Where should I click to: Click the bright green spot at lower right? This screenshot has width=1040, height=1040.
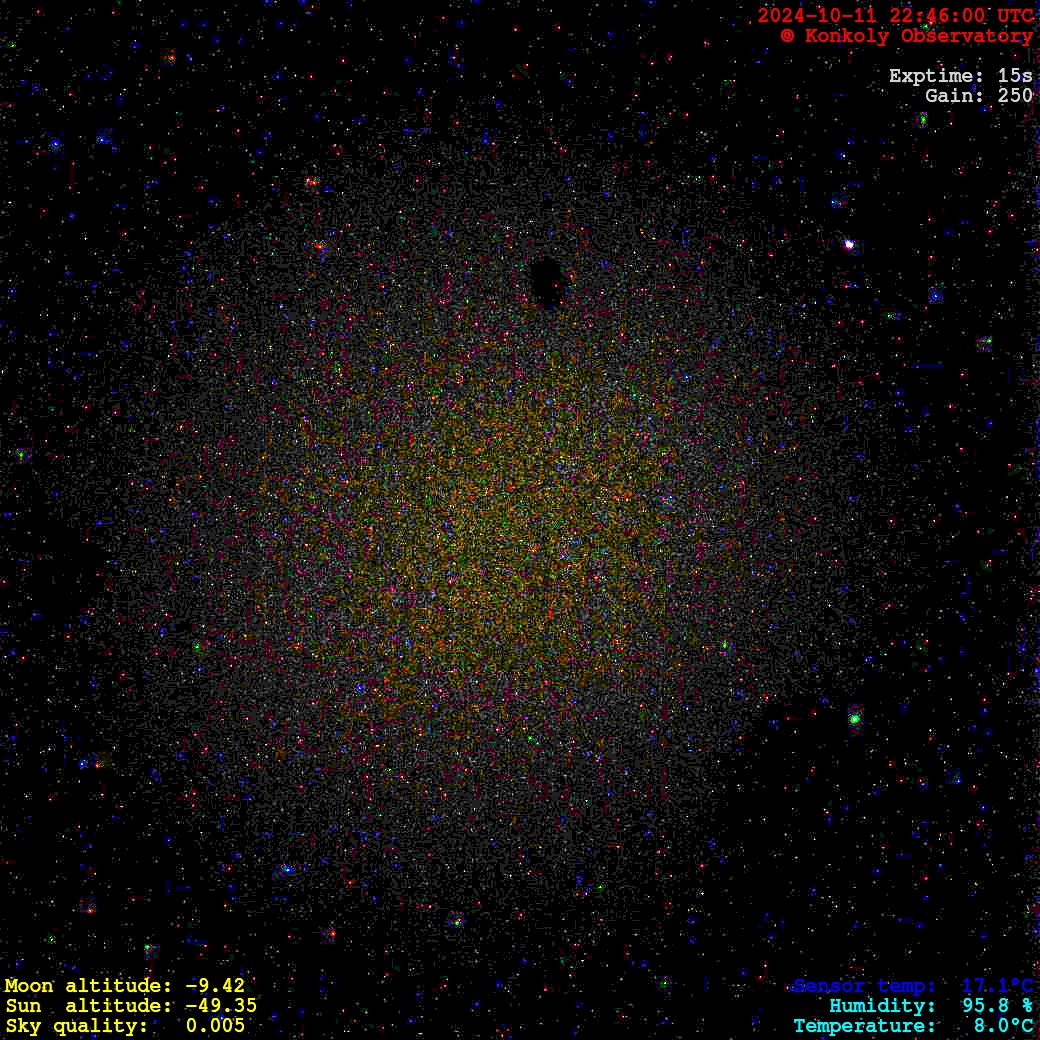coord(855,717)
